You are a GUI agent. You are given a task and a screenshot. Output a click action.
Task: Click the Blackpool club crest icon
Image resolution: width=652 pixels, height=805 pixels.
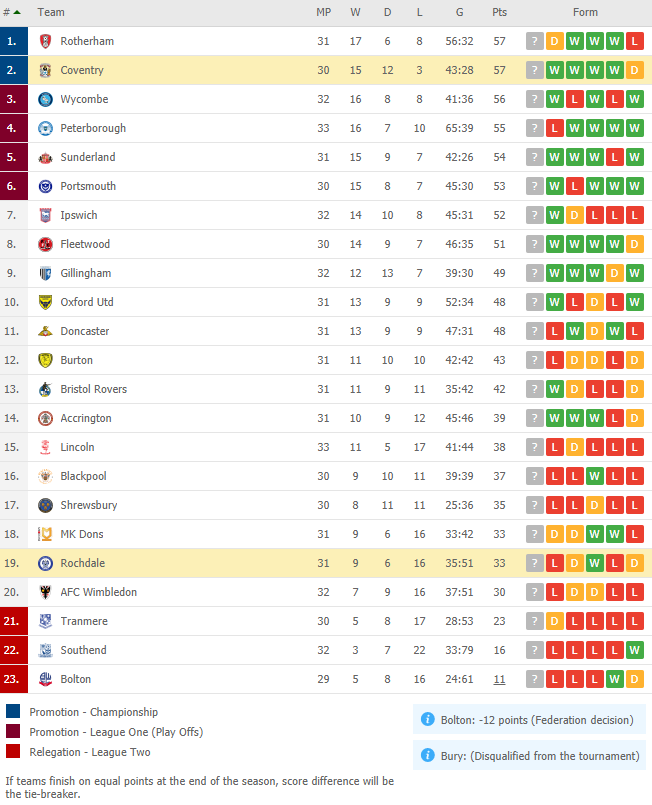(x=45, y=476)
